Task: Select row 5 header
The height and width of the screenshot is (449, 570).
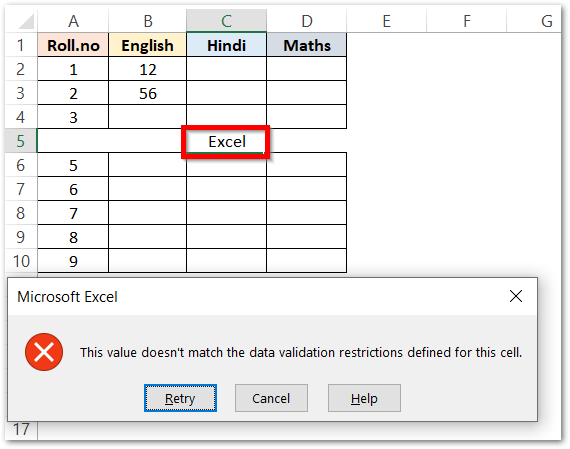Action: click(x=21, y=141)
